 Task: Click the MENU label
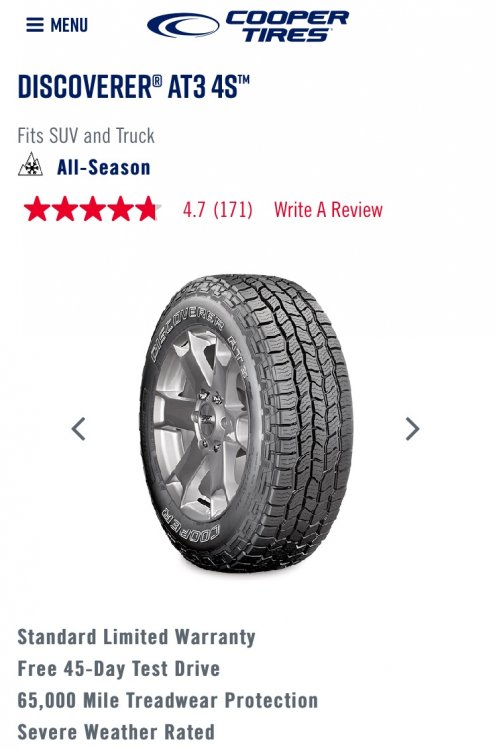[x=69, y=25]
